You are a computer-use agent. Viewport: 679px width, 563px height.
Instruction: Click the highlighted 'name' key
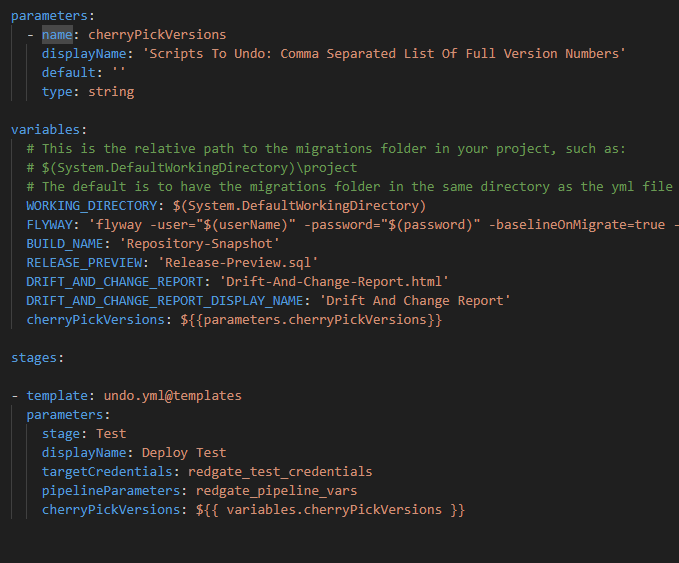[x=57, y=35]
